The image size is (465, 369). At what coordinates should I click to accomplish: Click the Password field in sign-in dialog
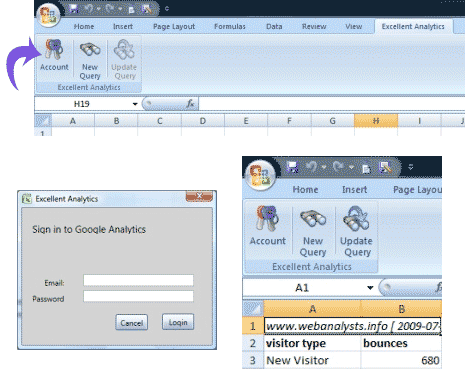point(138,296)
